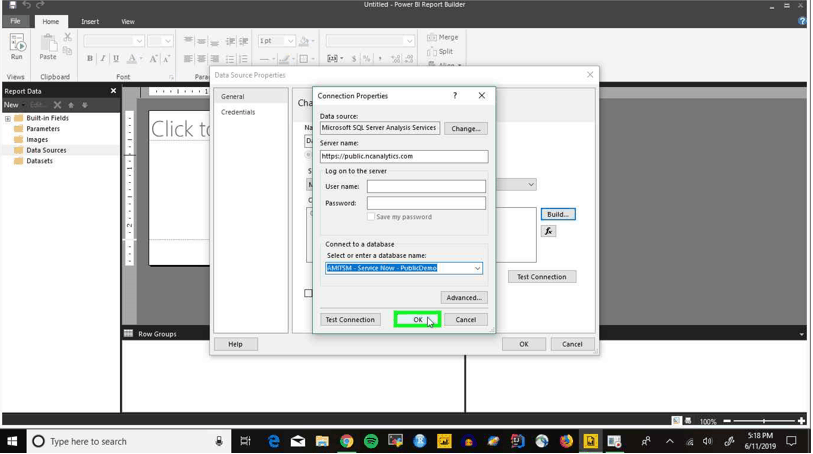
Task: Expand the Built-in Fields tree node
Action: coord(8,118)
